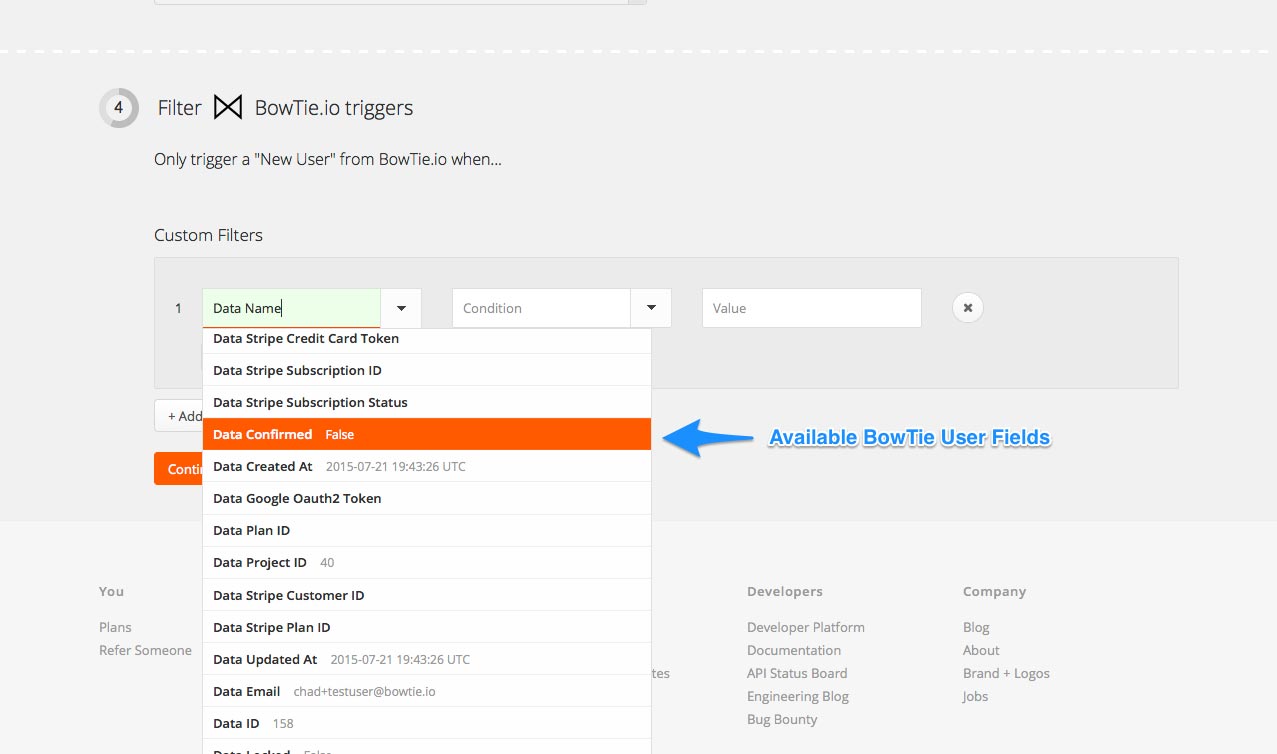The width and height of the screenshot is (1277, 754).
Task: Open the Plans footer link
Action: tap(115, 627)
